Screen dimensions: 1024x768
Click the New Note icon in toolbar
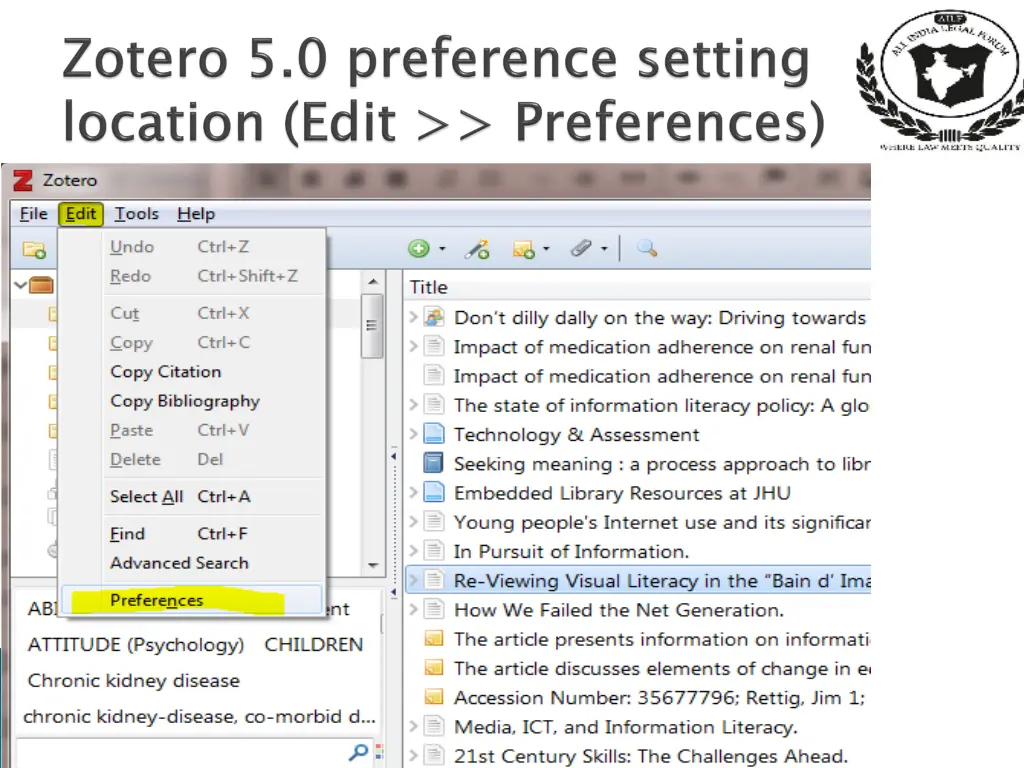point(523,249)
